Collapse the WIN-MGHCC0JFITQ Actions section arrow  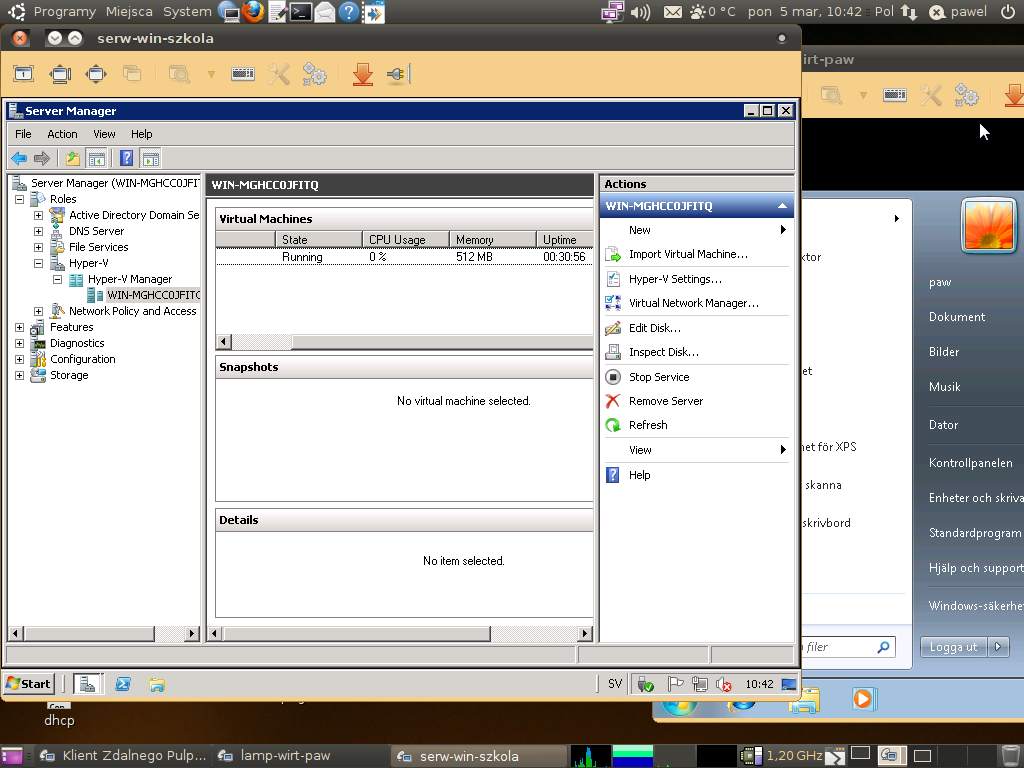point(783,206)
